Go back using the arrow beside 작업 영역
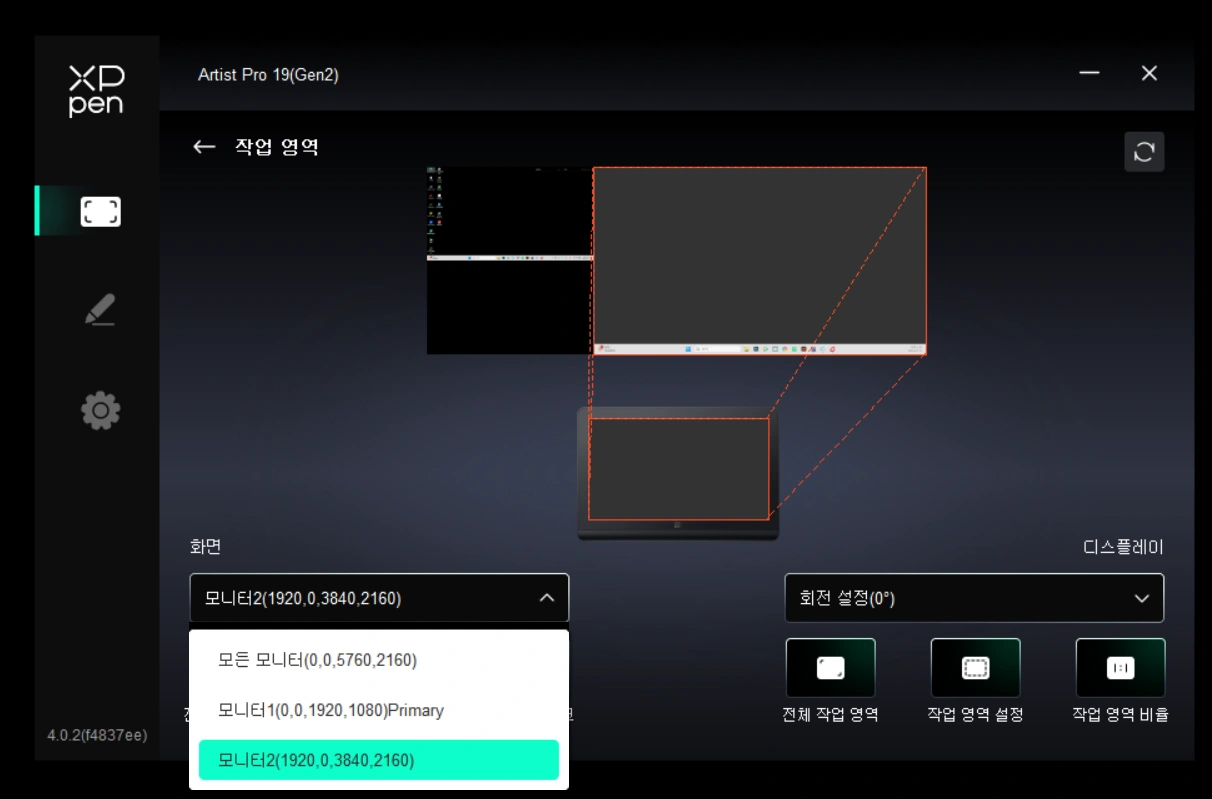 [204, 147]
